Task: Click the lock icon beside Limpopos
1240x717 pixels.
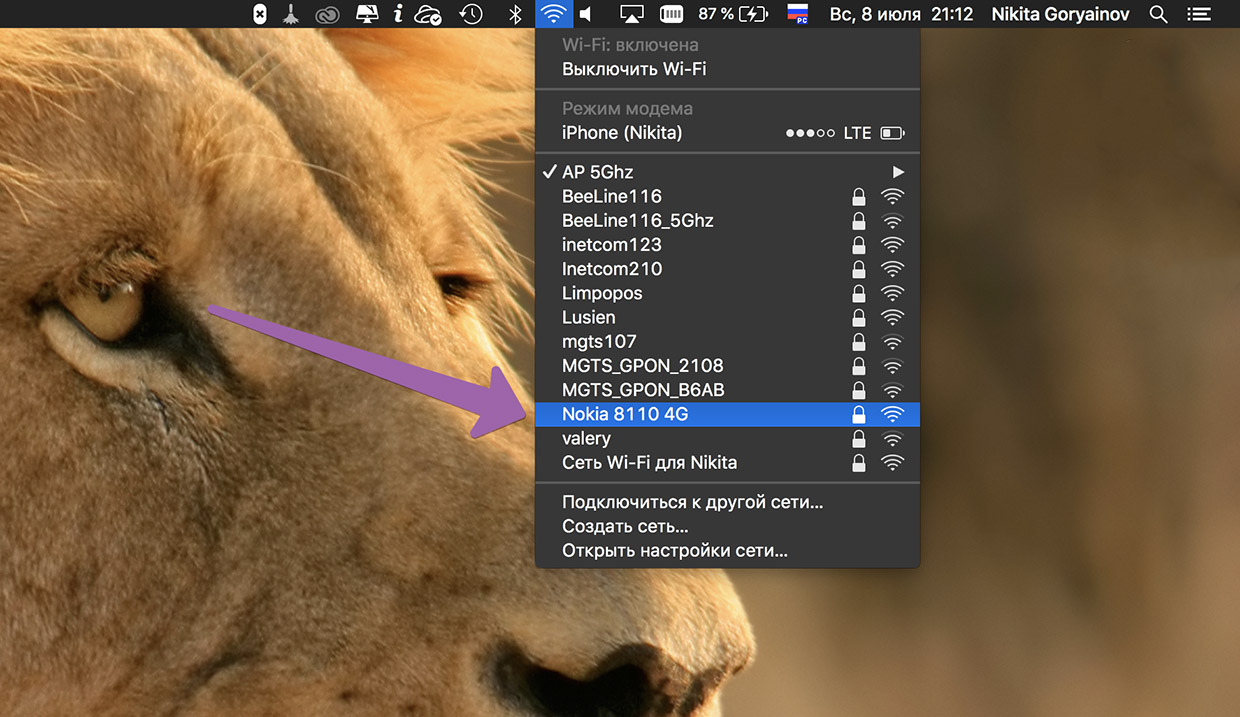Action: click(858, 293)
